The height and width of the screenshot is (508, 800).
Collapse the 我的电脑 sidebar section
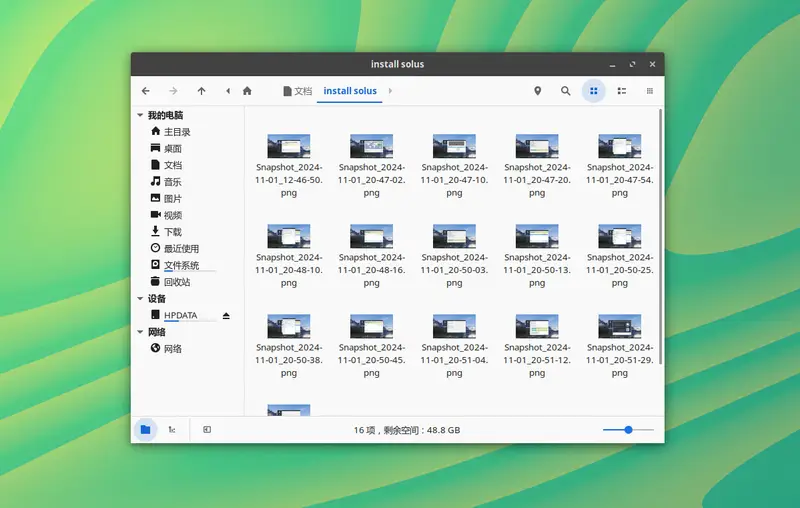tap(140, 116)
